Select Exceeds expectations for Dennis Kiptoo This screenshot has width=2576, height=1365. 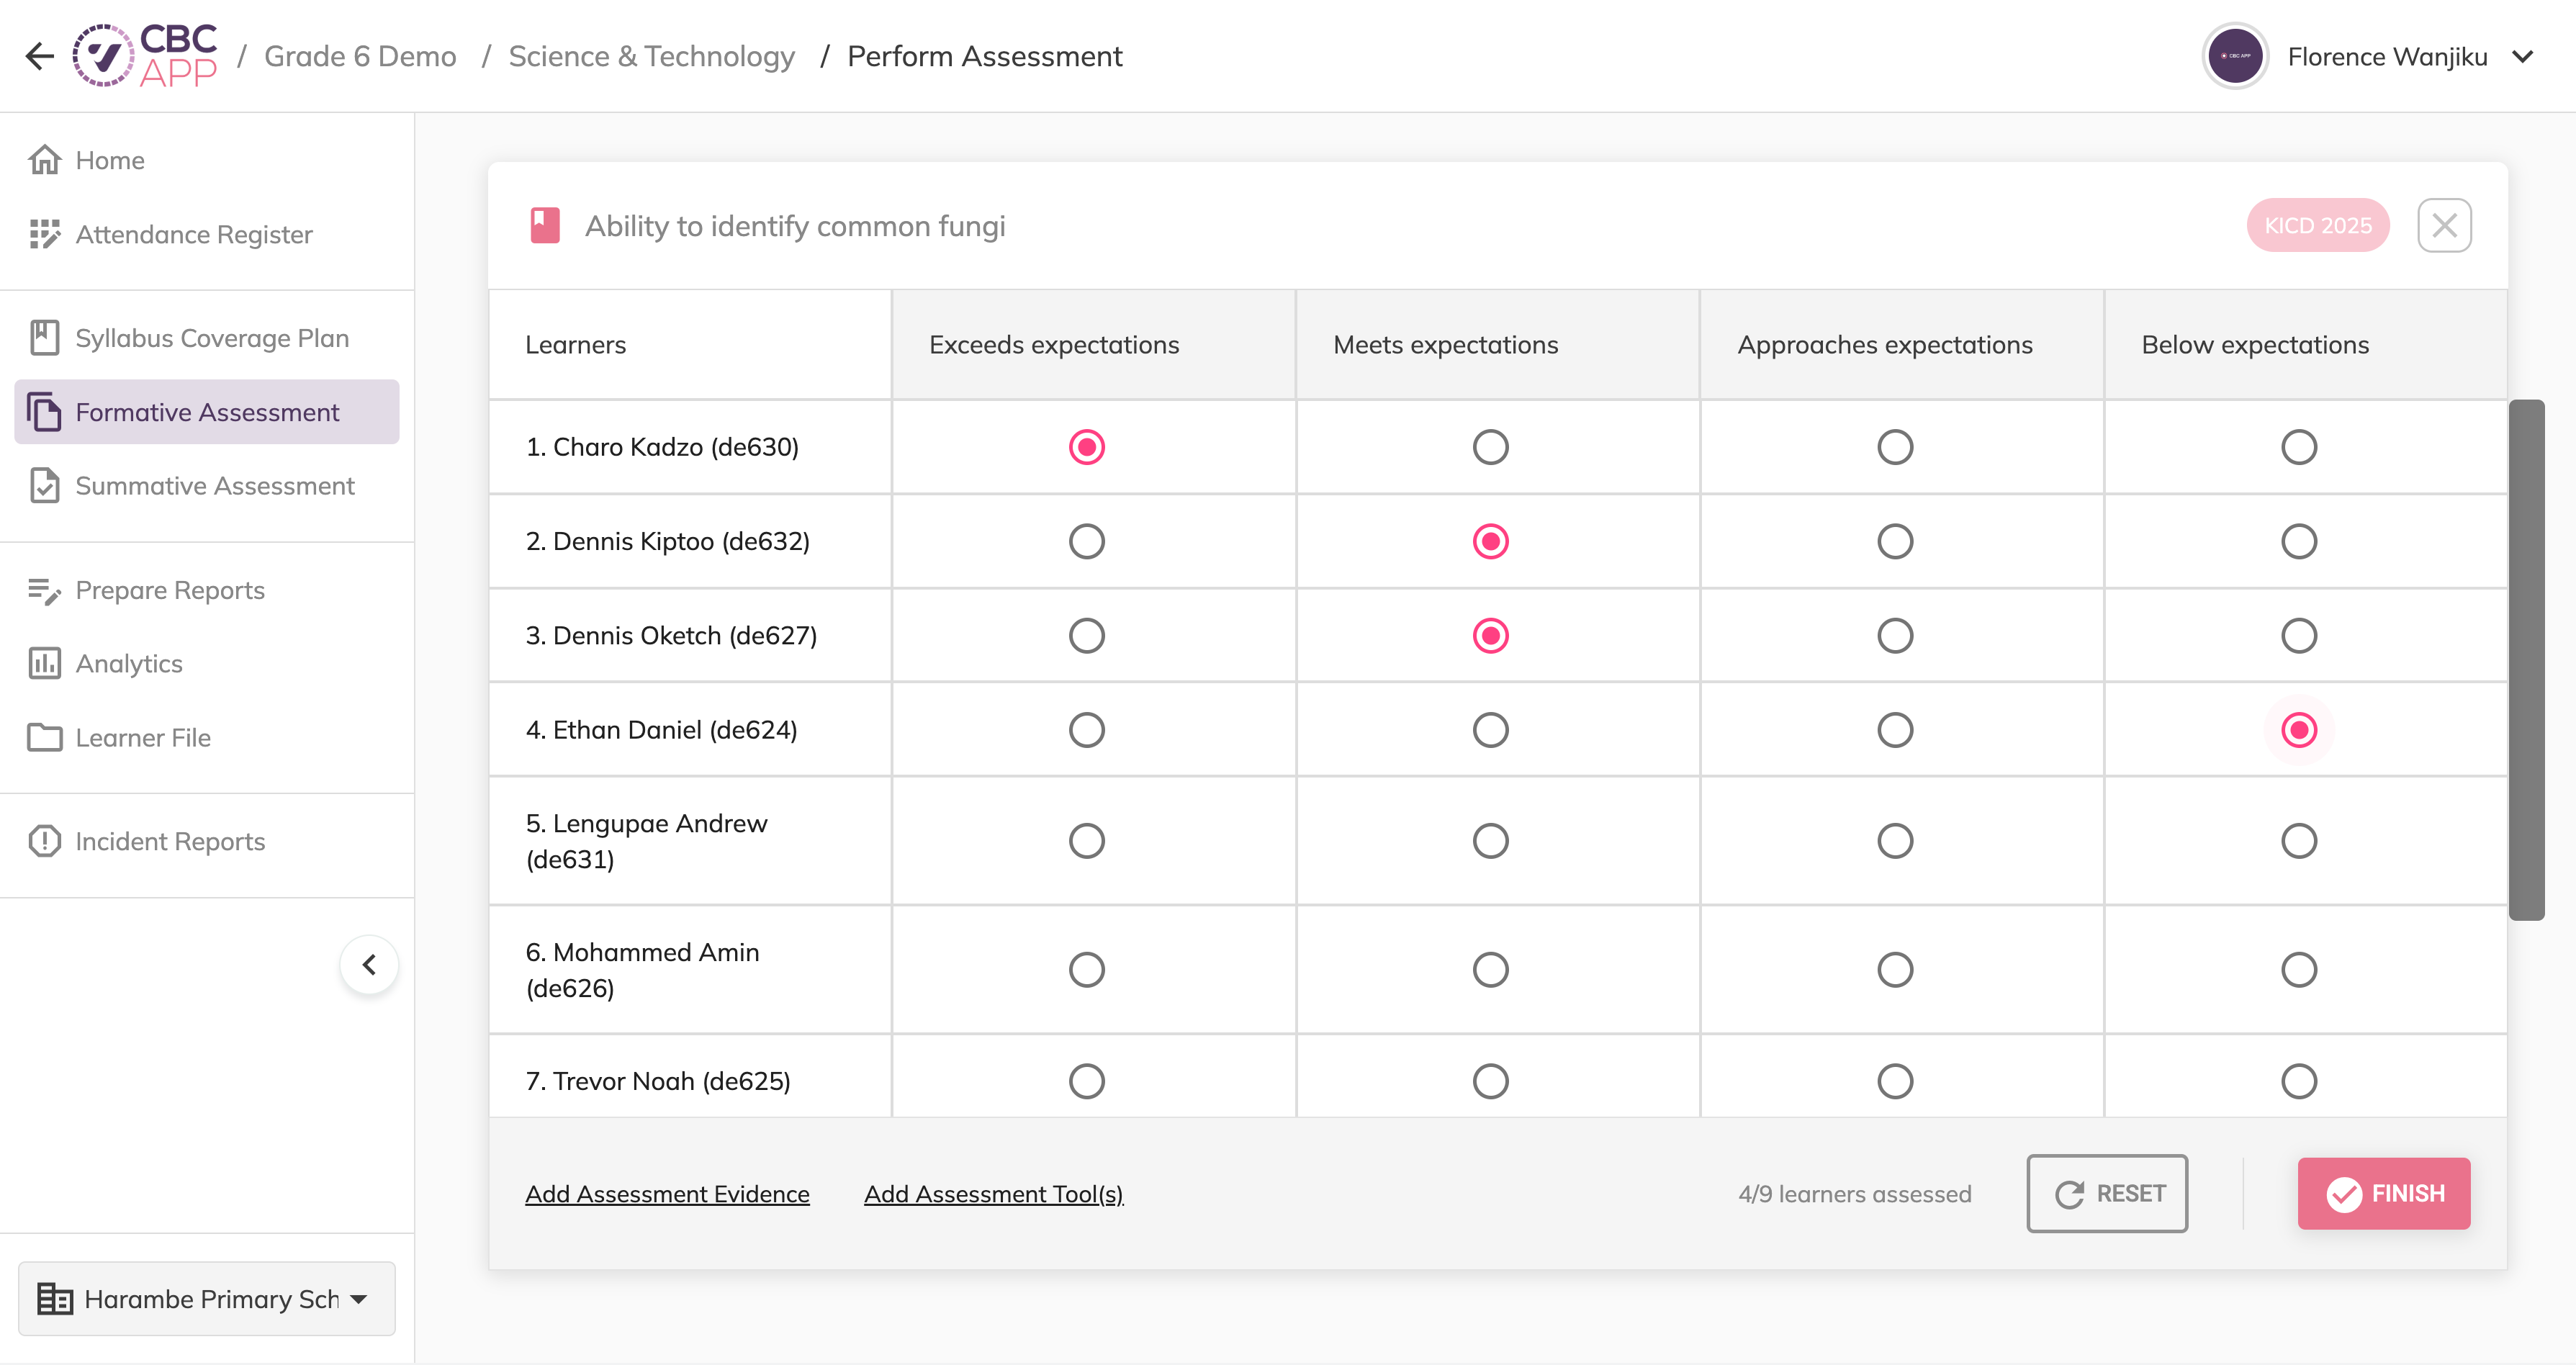[1086, 541]
